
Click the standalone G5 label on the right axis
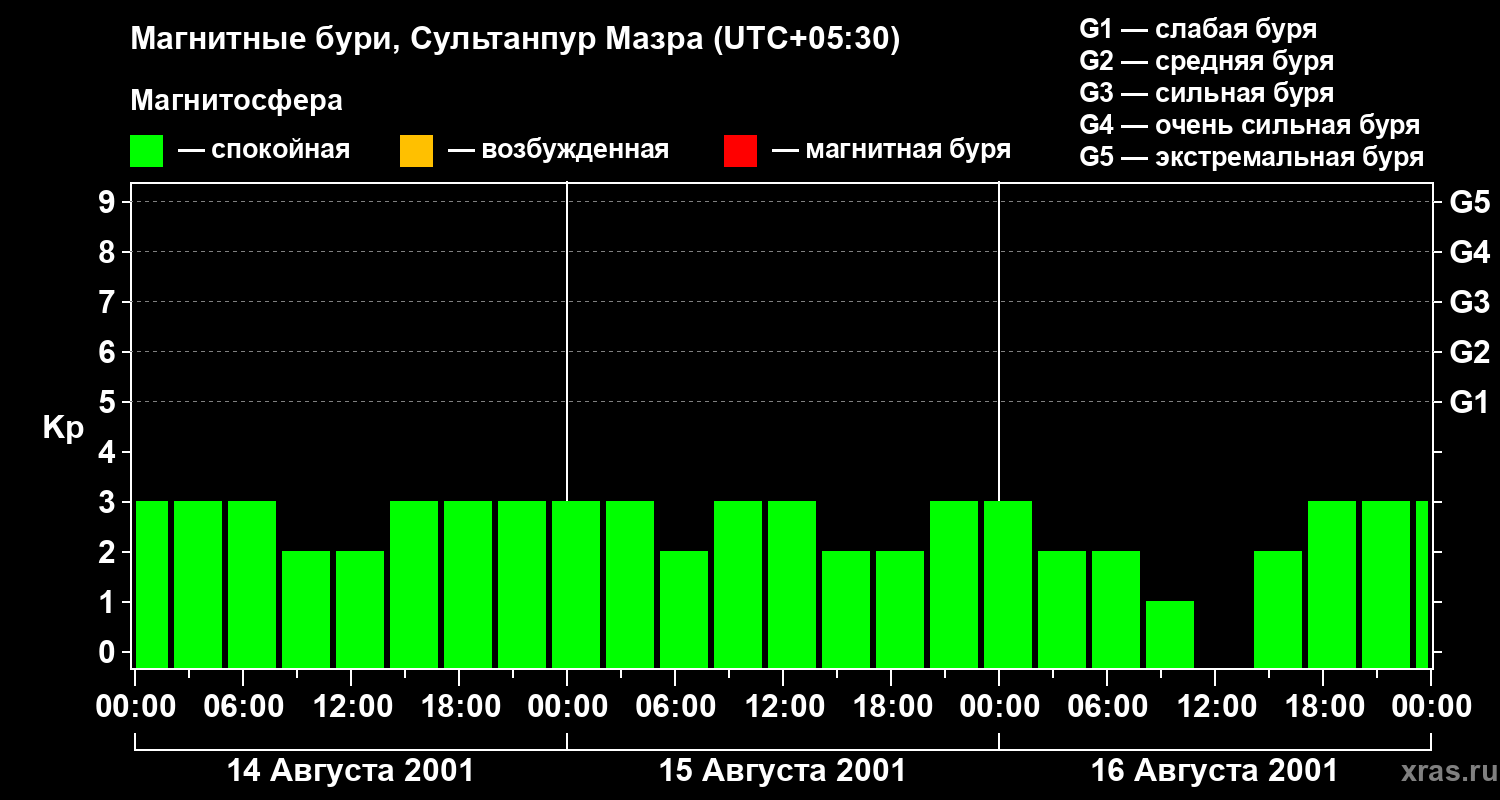[1469, 202]
